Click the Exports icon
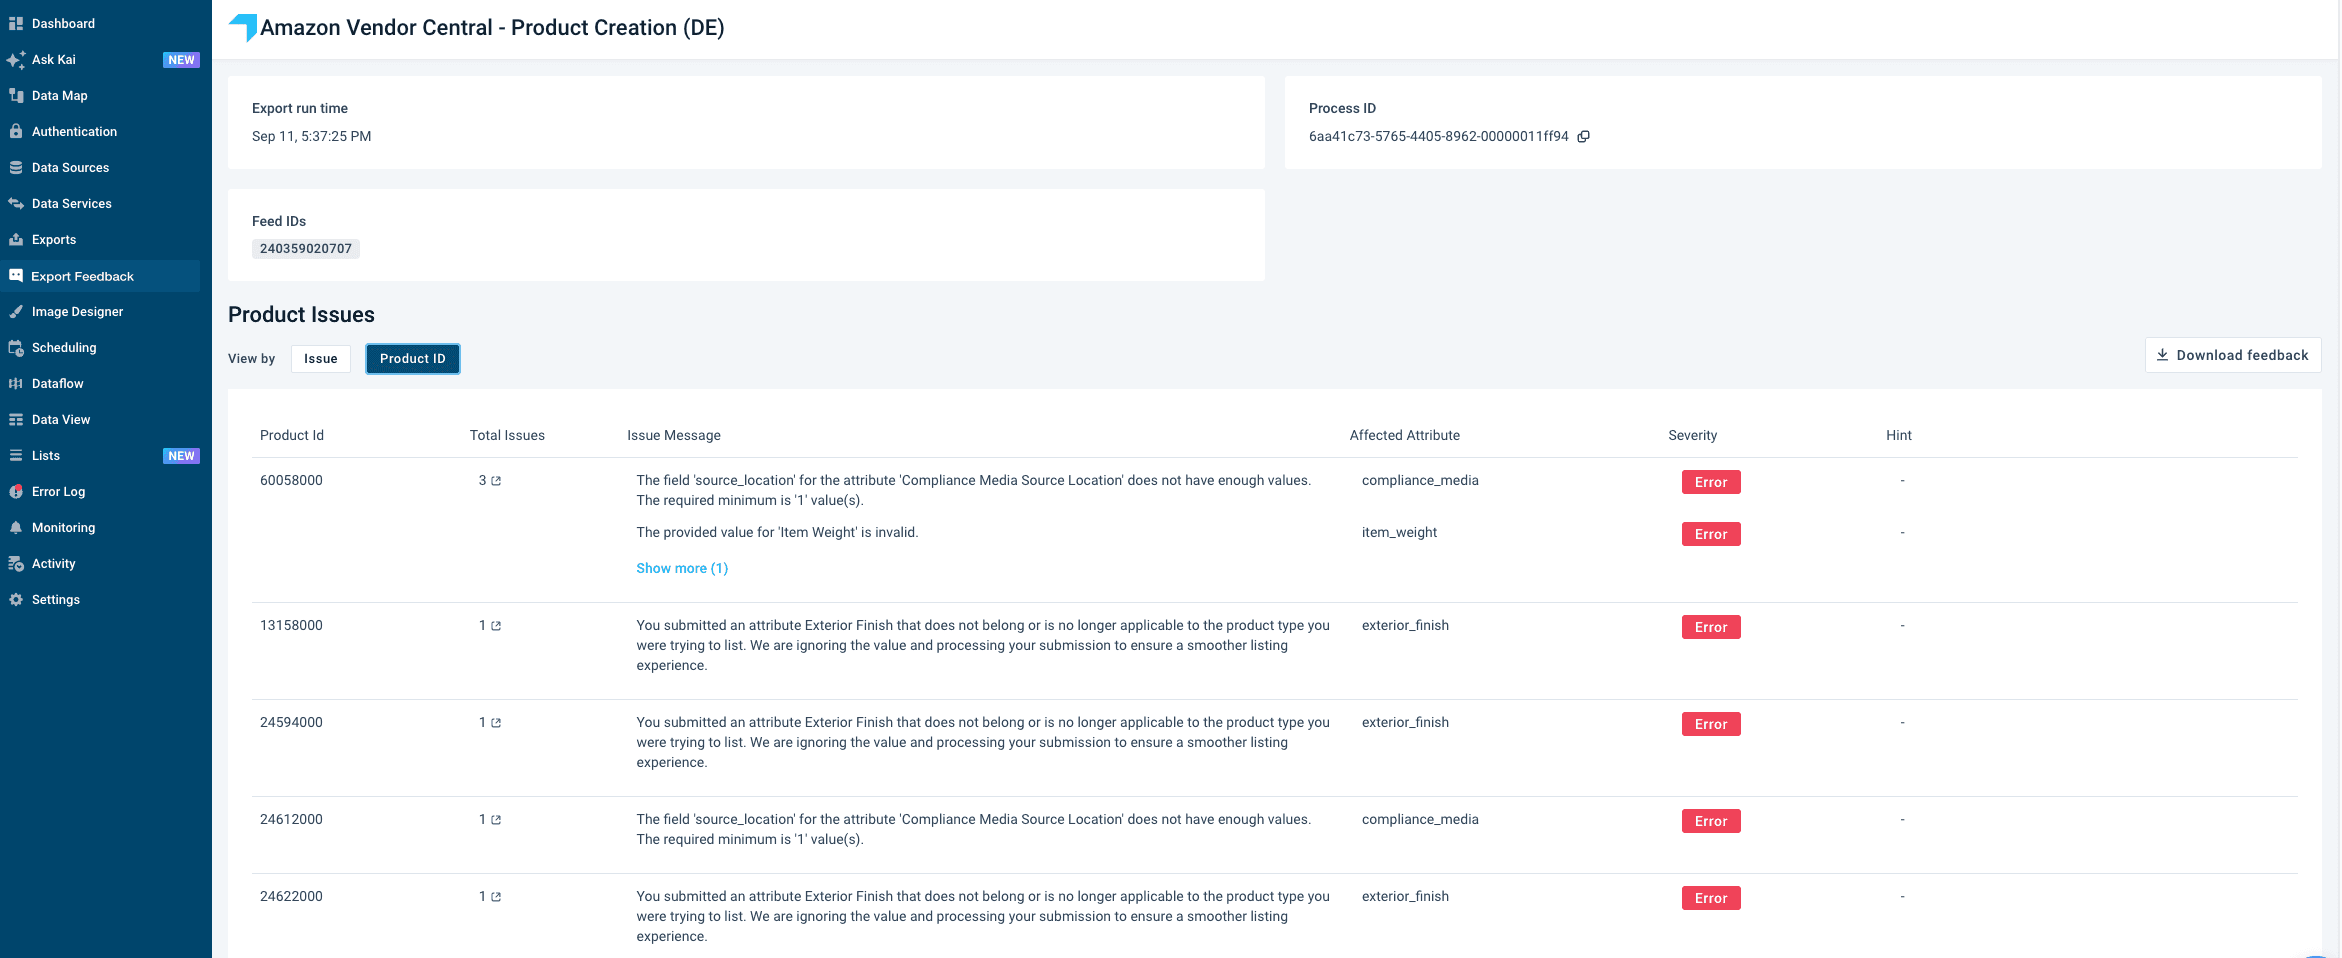Image resolution: width=2342 pixels, height=958 pixels. coord(16,239)
